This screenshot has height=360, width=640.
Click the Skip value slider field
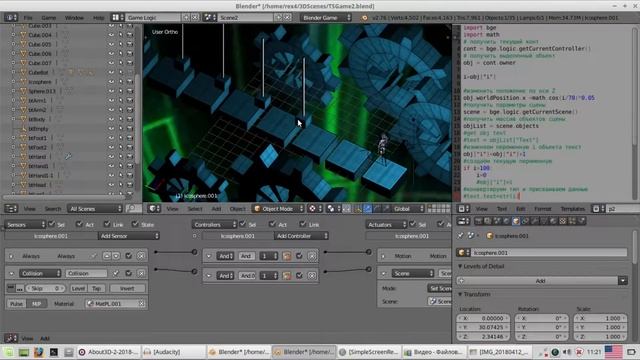(45, 288)
